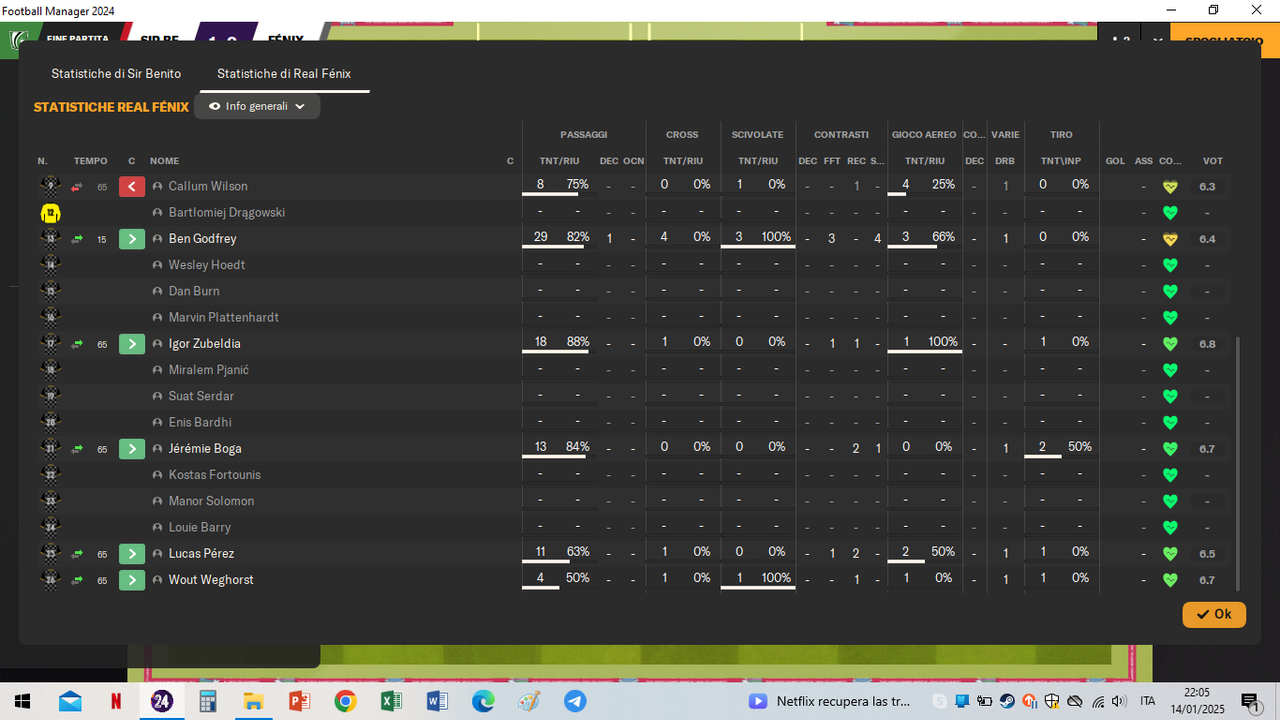Select the Marvin Plattenhardt row name

tap(224, 318)
